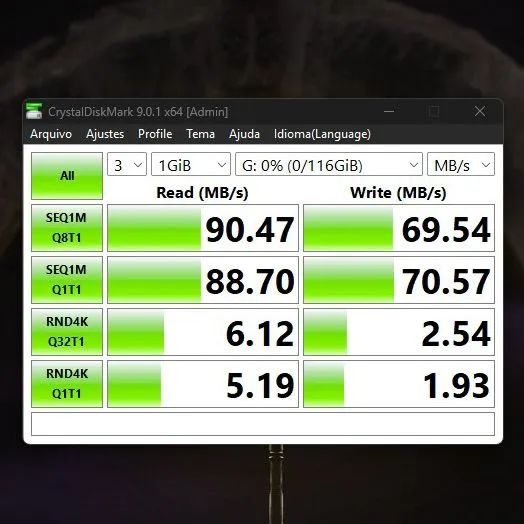
Task: Click the CrystalDiskMark app icon in title bar
Action: pos(34,111)
